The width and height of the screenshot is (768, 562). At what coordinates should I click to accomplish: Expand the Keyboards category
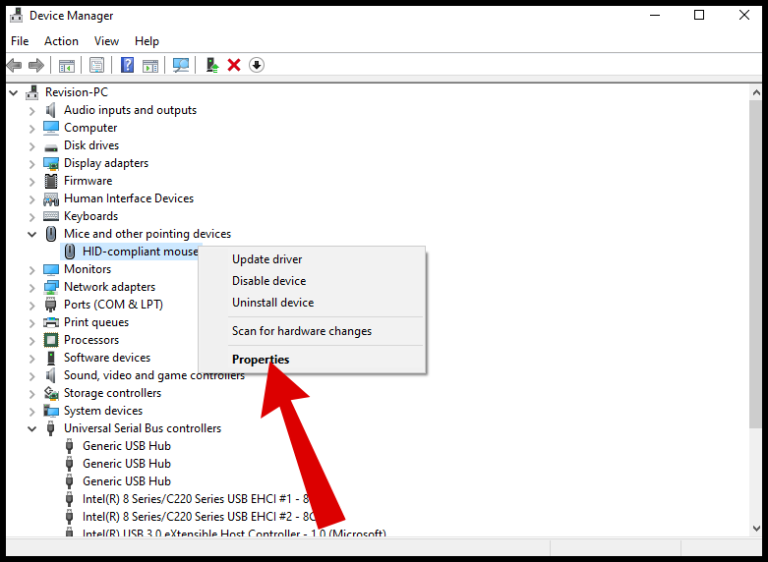[x=32, y=217]
